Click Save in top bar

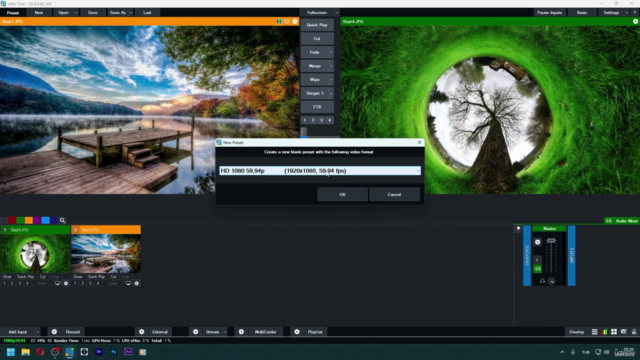(93, 13)
